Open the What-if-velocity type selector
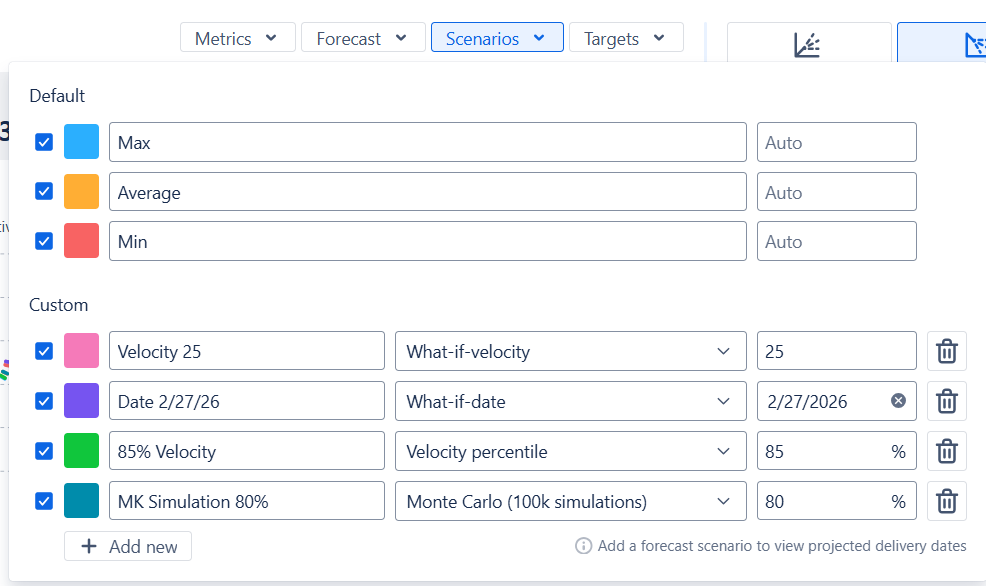986x586 pixels. click(570, 351)
